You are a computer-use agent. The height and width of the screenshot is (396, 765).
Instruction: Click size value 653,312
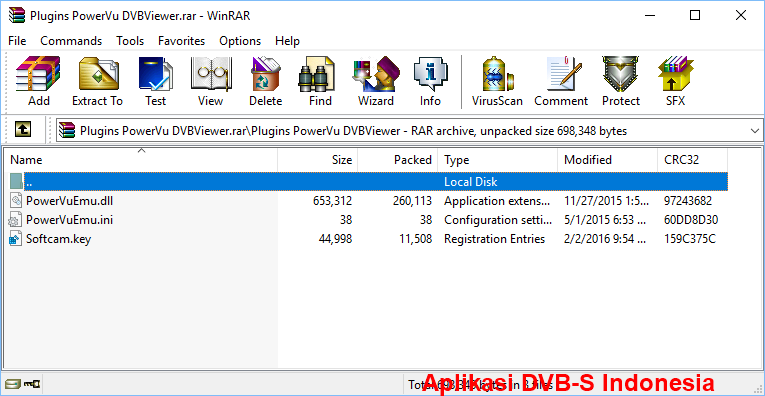[x=332, y=200]
